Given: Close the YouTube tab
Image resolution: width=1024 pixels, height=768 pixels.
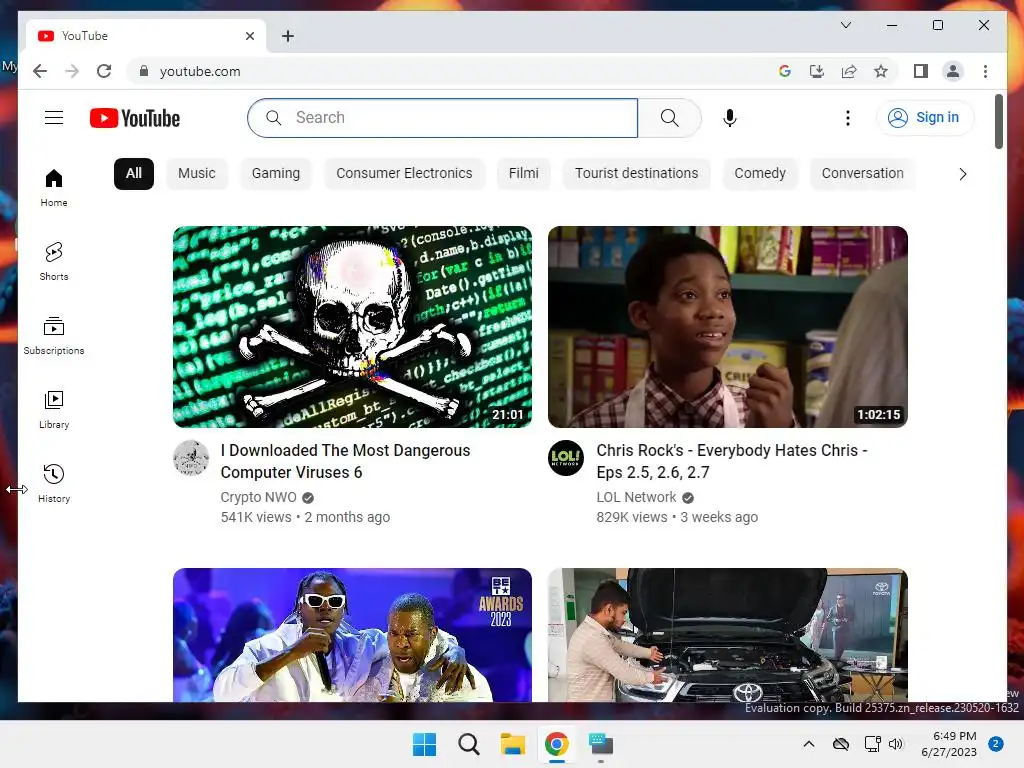Looking at the screenshot, I should pos(249,36).
